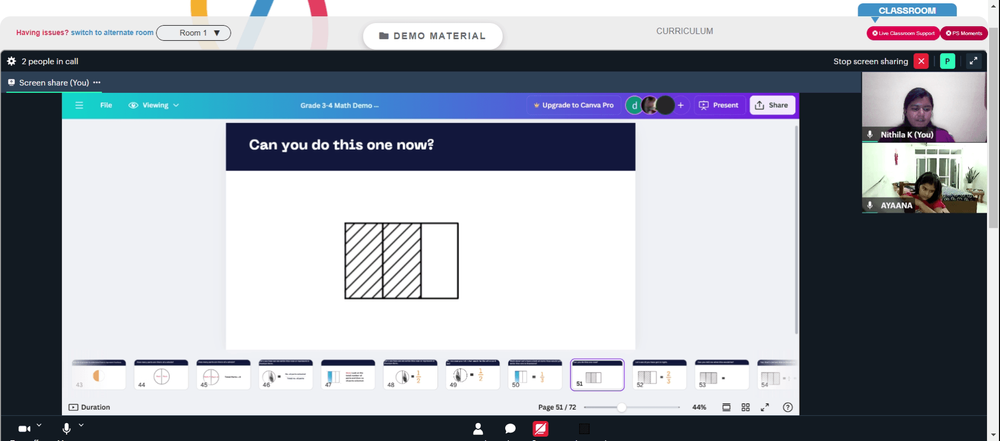
Task: Open the Demo Material tab
Action: click(x=432, y=36)
